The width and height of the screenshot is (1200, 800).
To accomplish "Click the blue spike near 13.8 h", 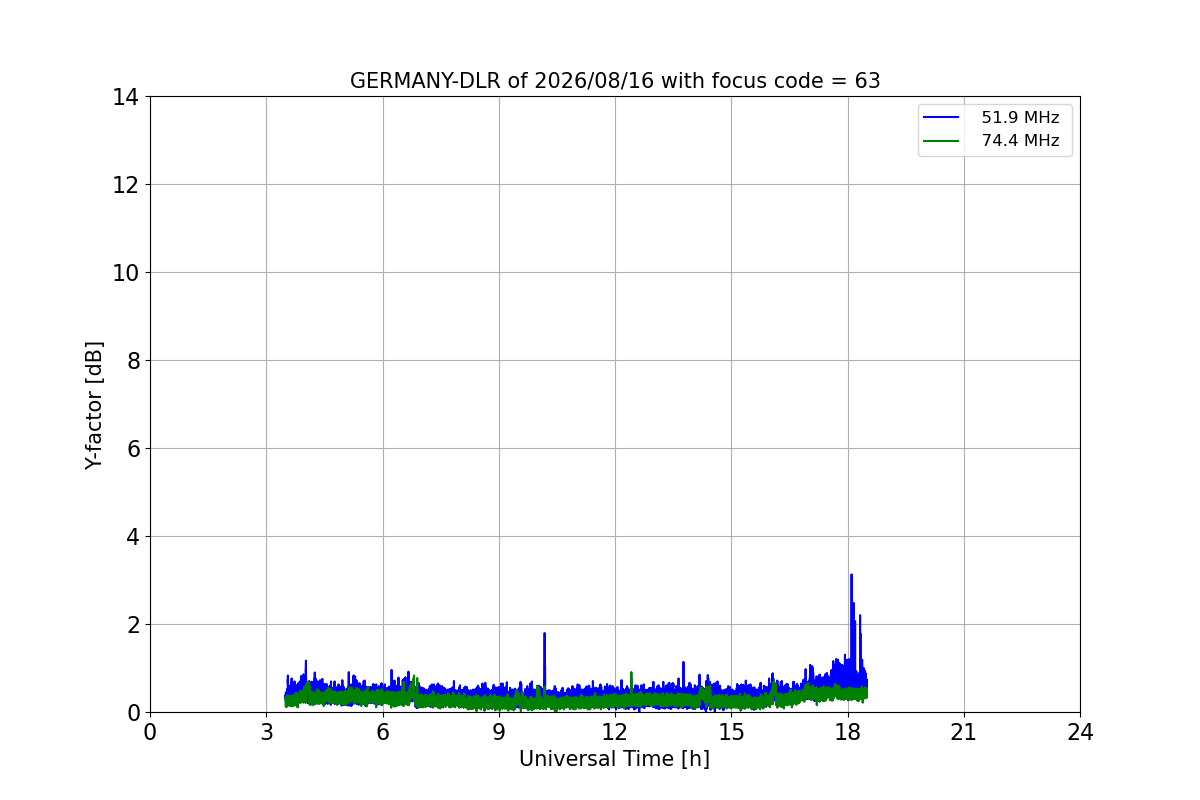I will pos(683,673).
